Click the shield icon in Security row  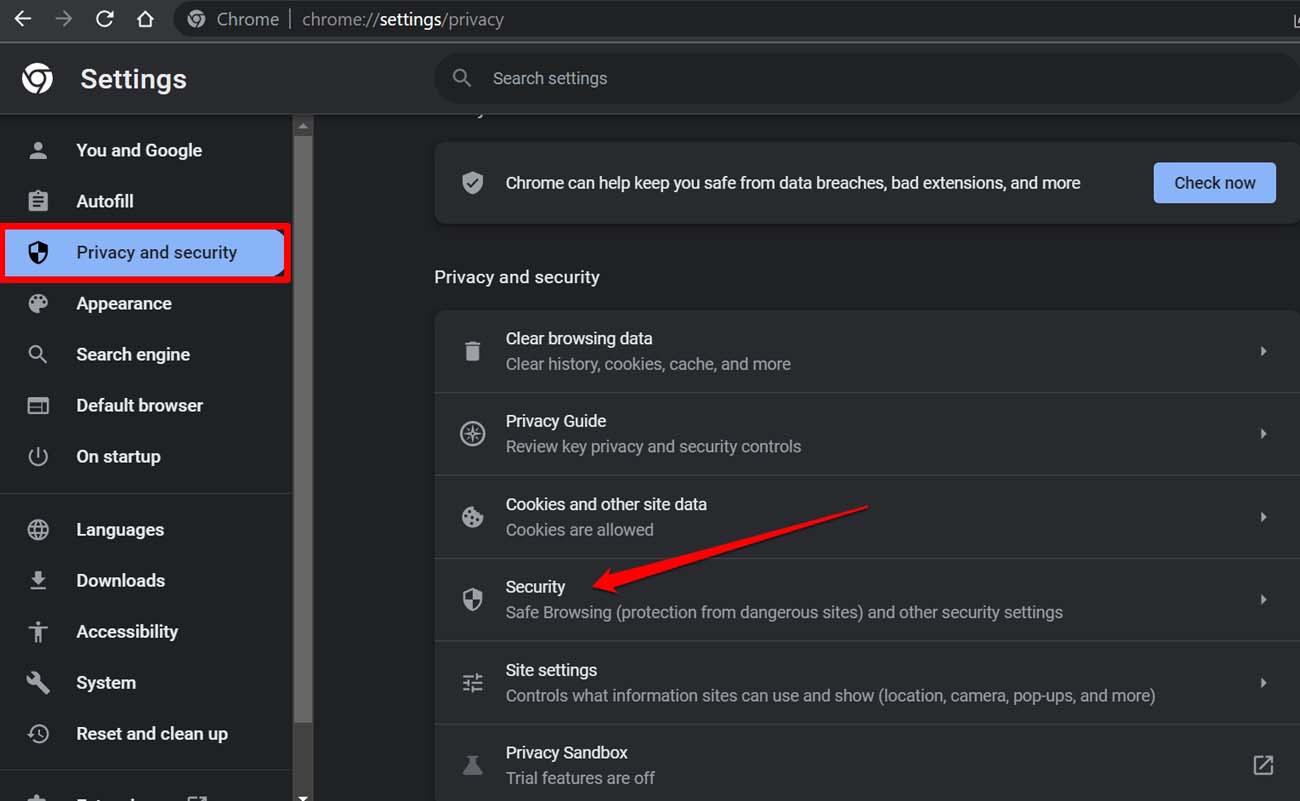pyautogui.click(x=472, y=599)
